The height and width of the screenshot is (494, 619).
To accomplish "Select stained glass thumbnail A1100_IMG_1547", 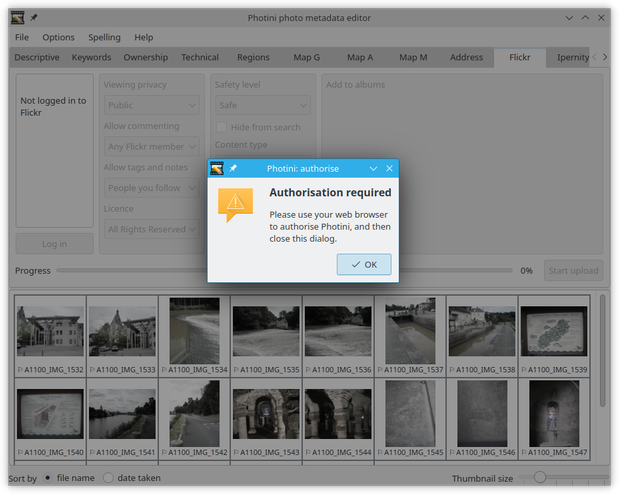I will pyautogui.click(x=554, y=419).
